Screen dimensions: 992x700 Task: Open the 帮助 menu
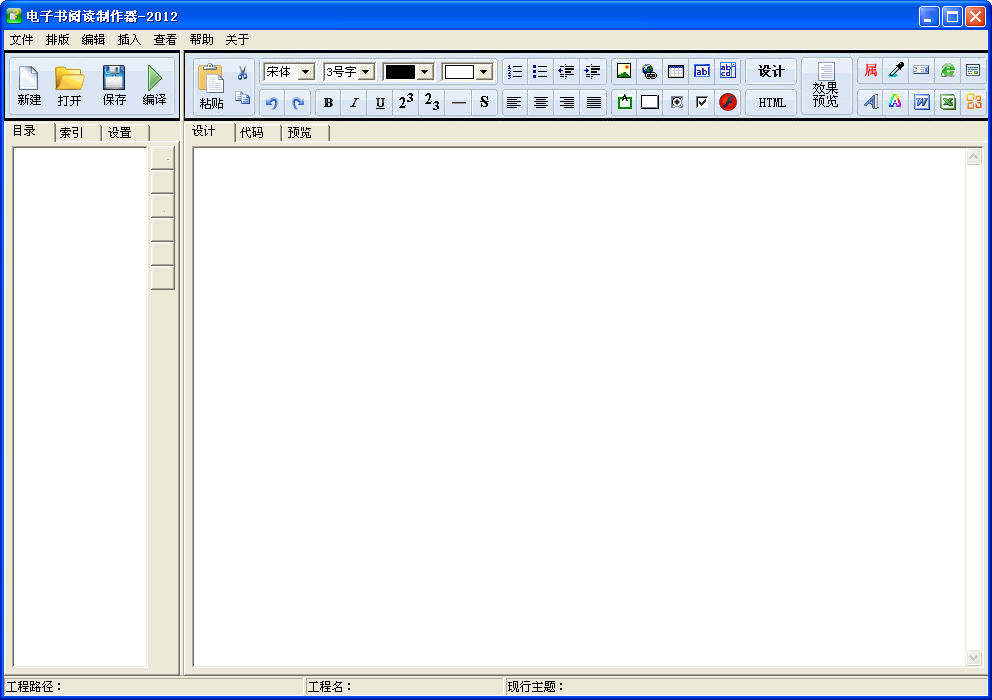point(202,39)
